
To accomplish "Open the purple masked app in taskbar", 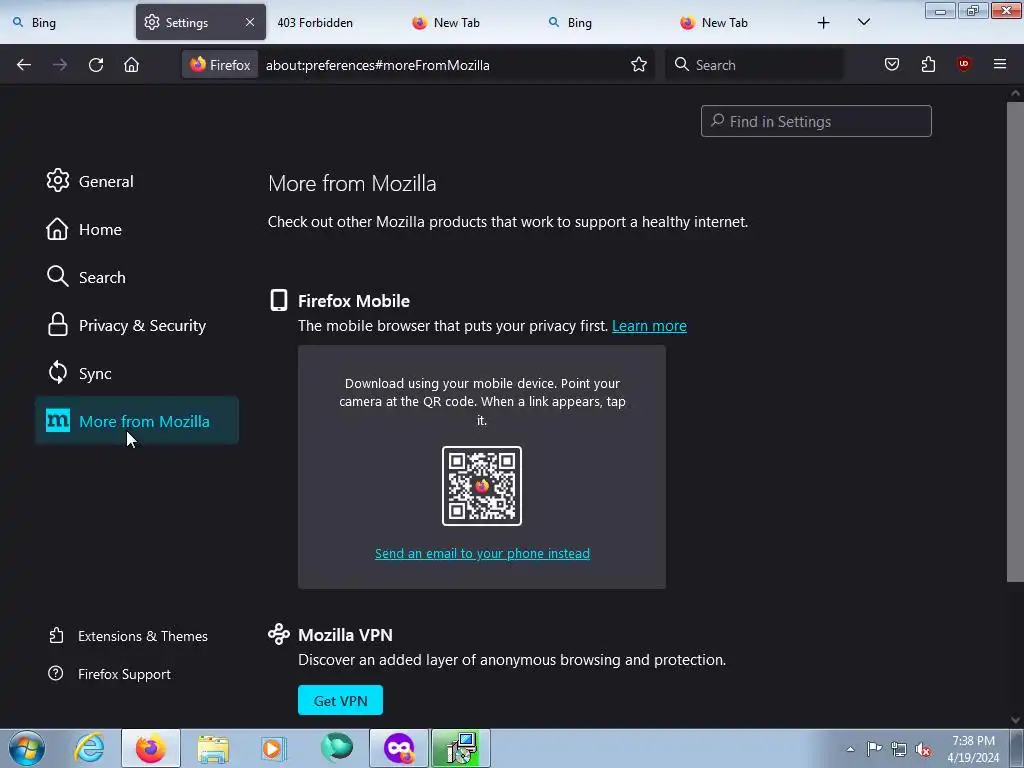I will coord(399,748).
